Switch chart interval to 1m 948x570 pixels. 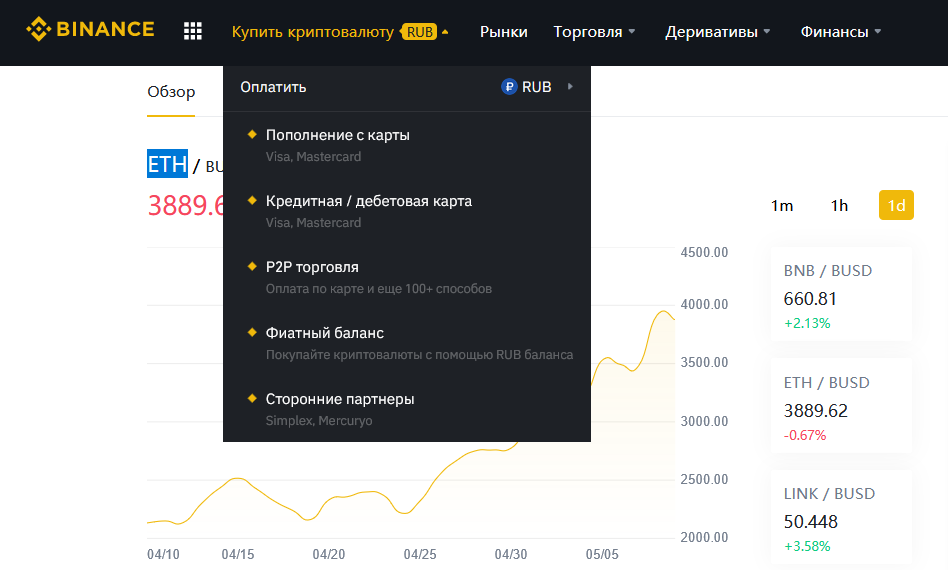782,205
